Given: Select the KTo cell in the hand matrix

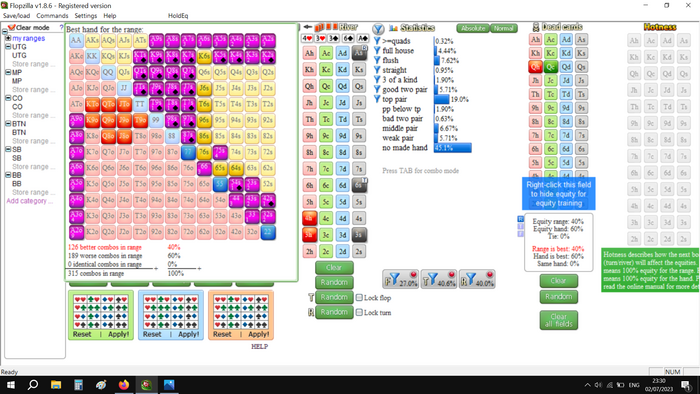Looking at the screenshot, I should click(x=92, y=104).
